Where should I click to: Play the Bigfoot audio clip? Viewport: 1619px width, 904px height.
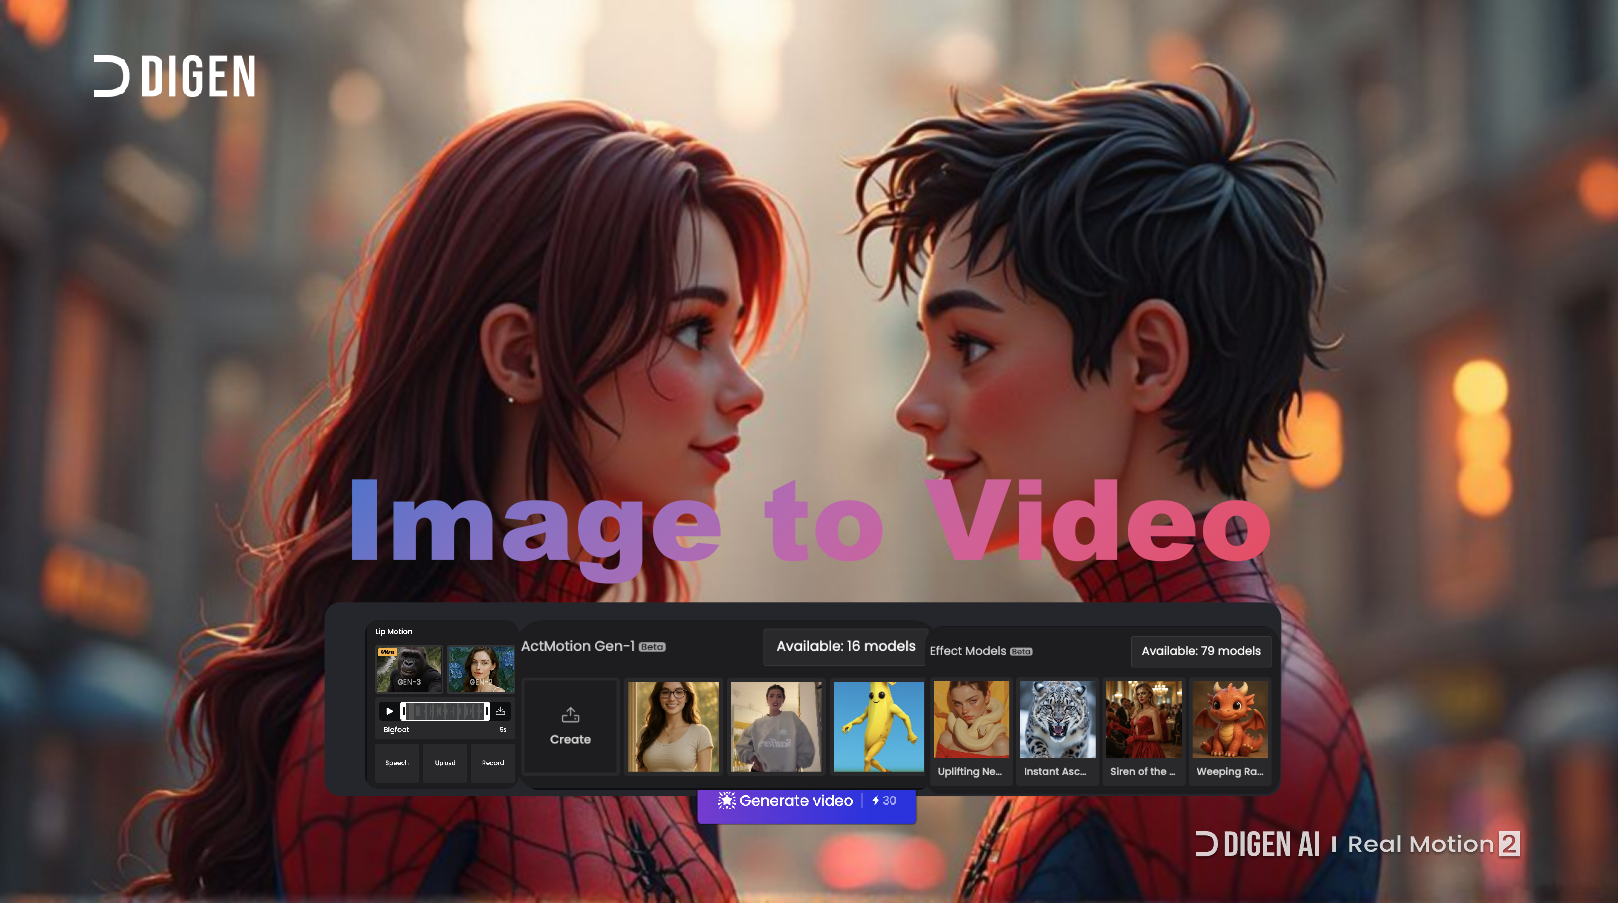tap(389, 711)
